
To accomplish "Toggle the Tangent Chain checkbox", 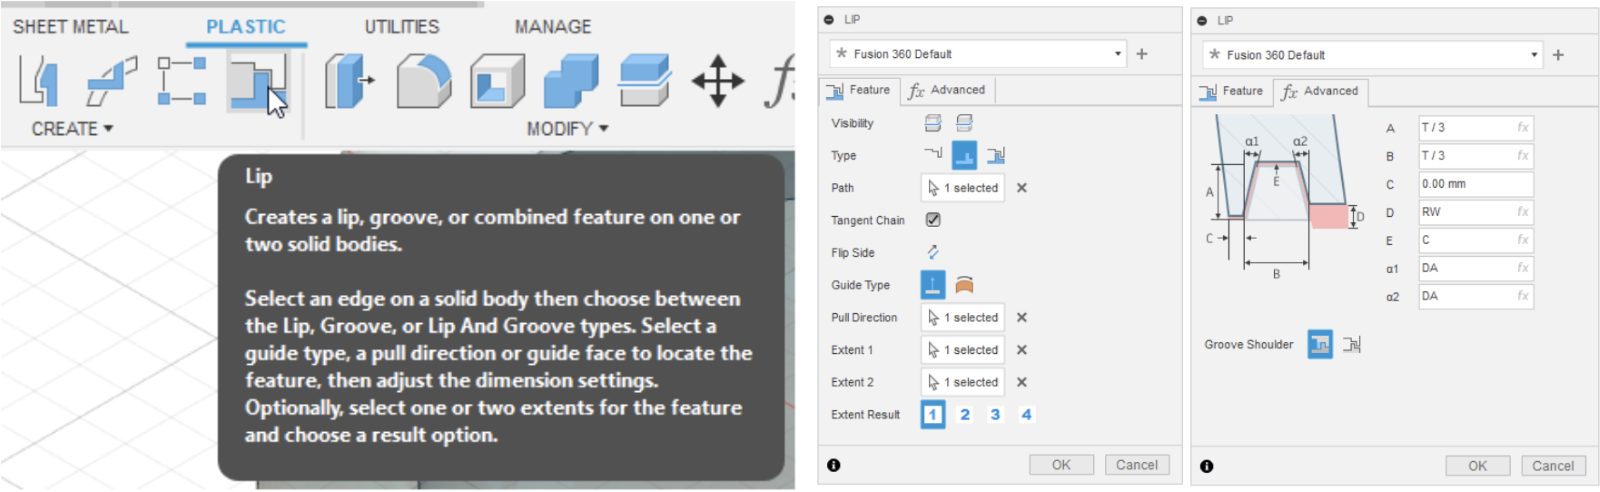I will pyautogui.click(x=933, y=220).
